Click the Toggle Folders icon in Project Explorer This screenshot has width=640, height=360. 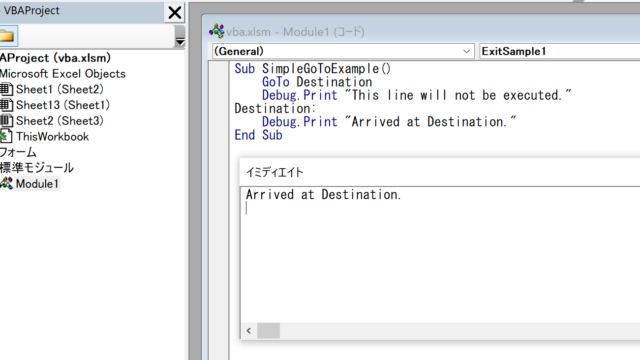[x=8, y=36]
